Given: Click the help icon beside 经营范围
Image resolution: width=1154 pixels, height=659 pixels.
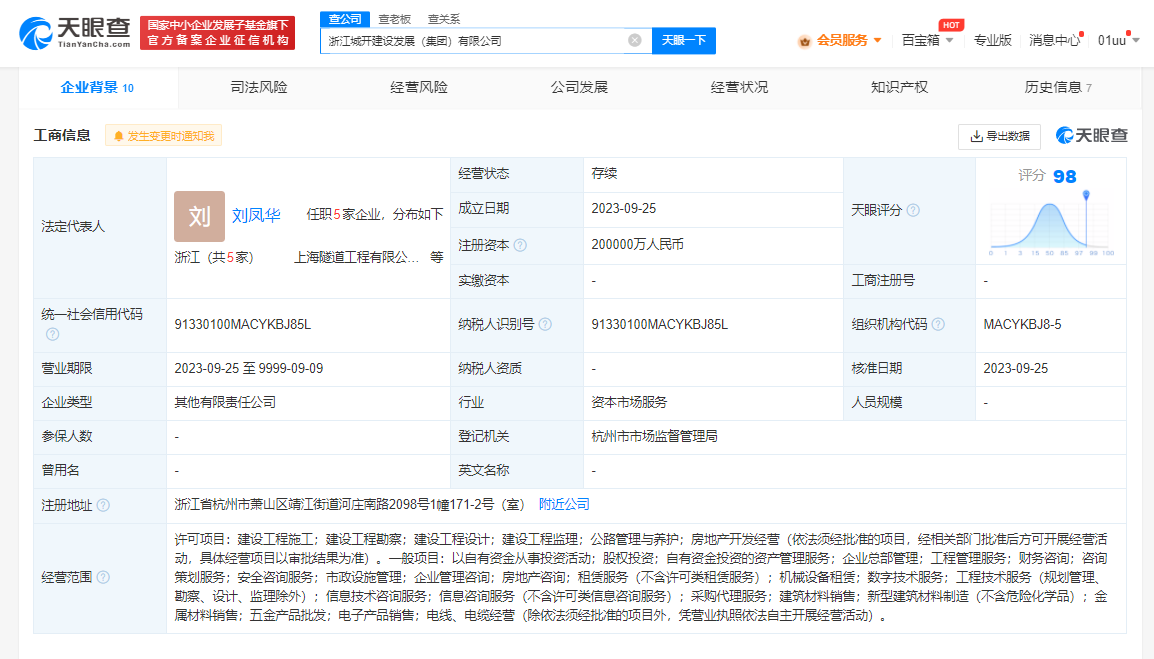Looking at the screenshot, I should click(x=103, y=577).
